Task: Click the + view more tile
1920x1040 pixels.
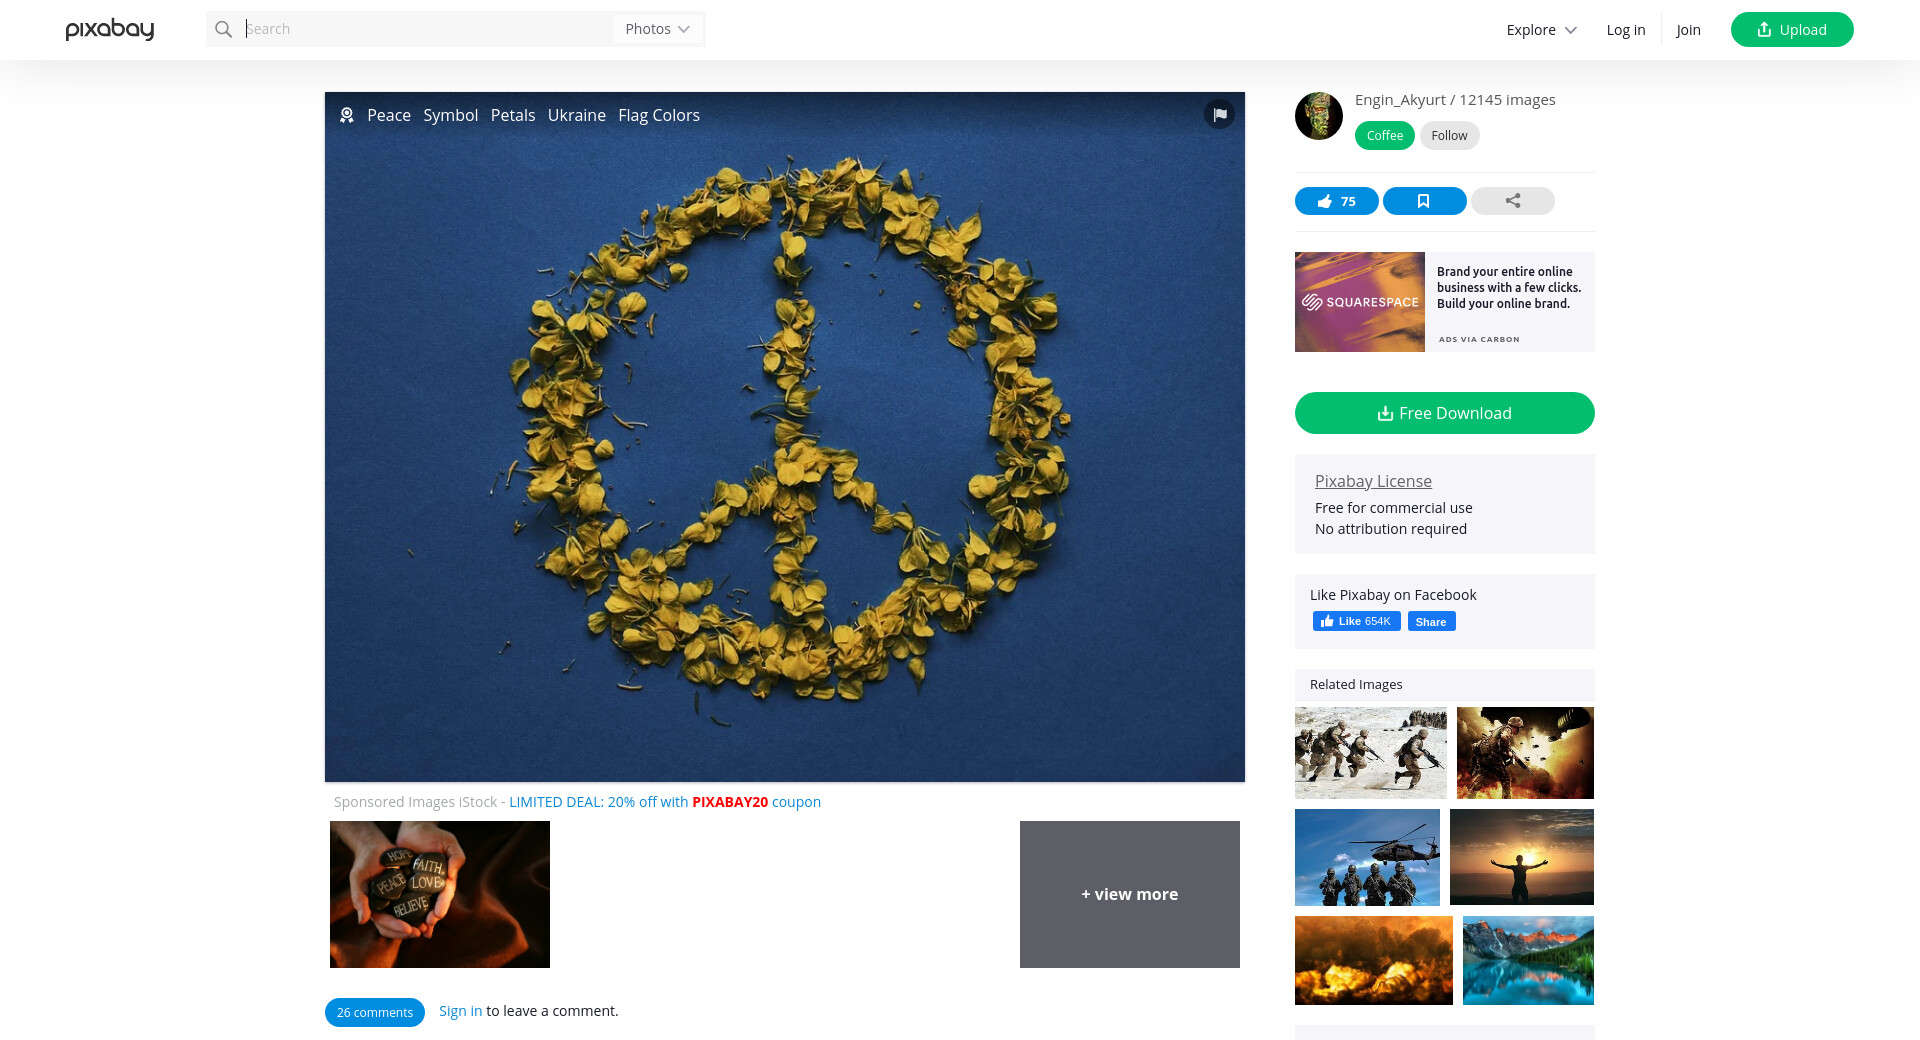Action: [1130, 894]
